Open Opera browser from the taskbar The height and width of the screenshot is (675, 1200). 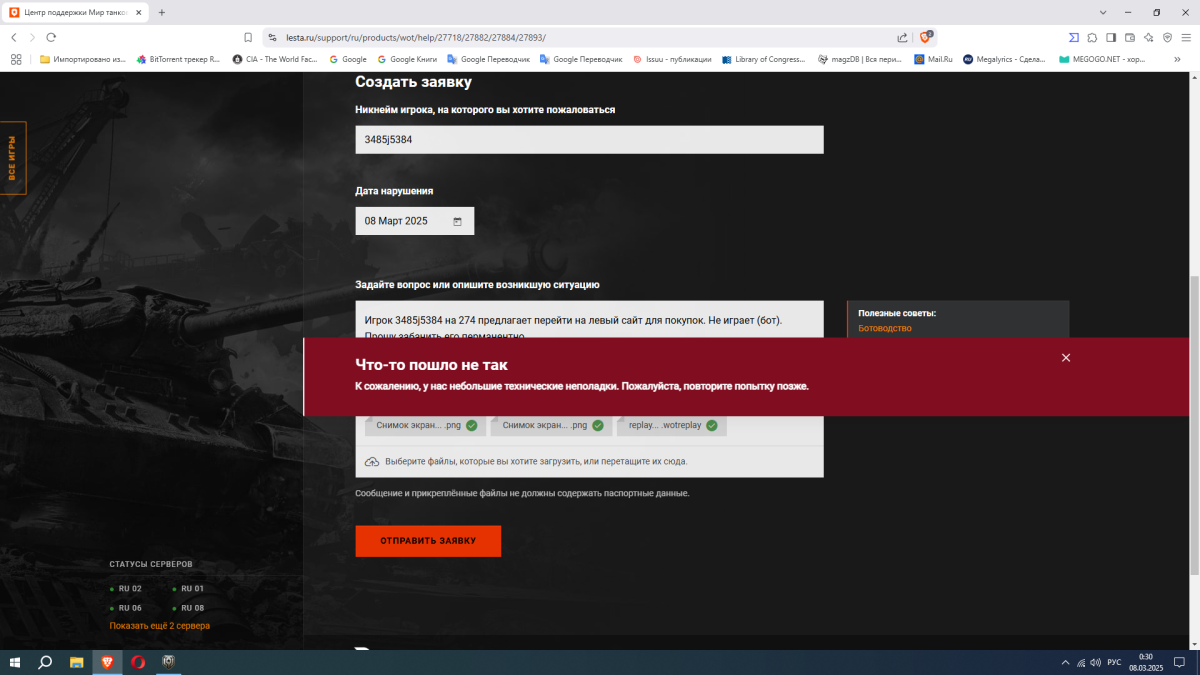138,662
